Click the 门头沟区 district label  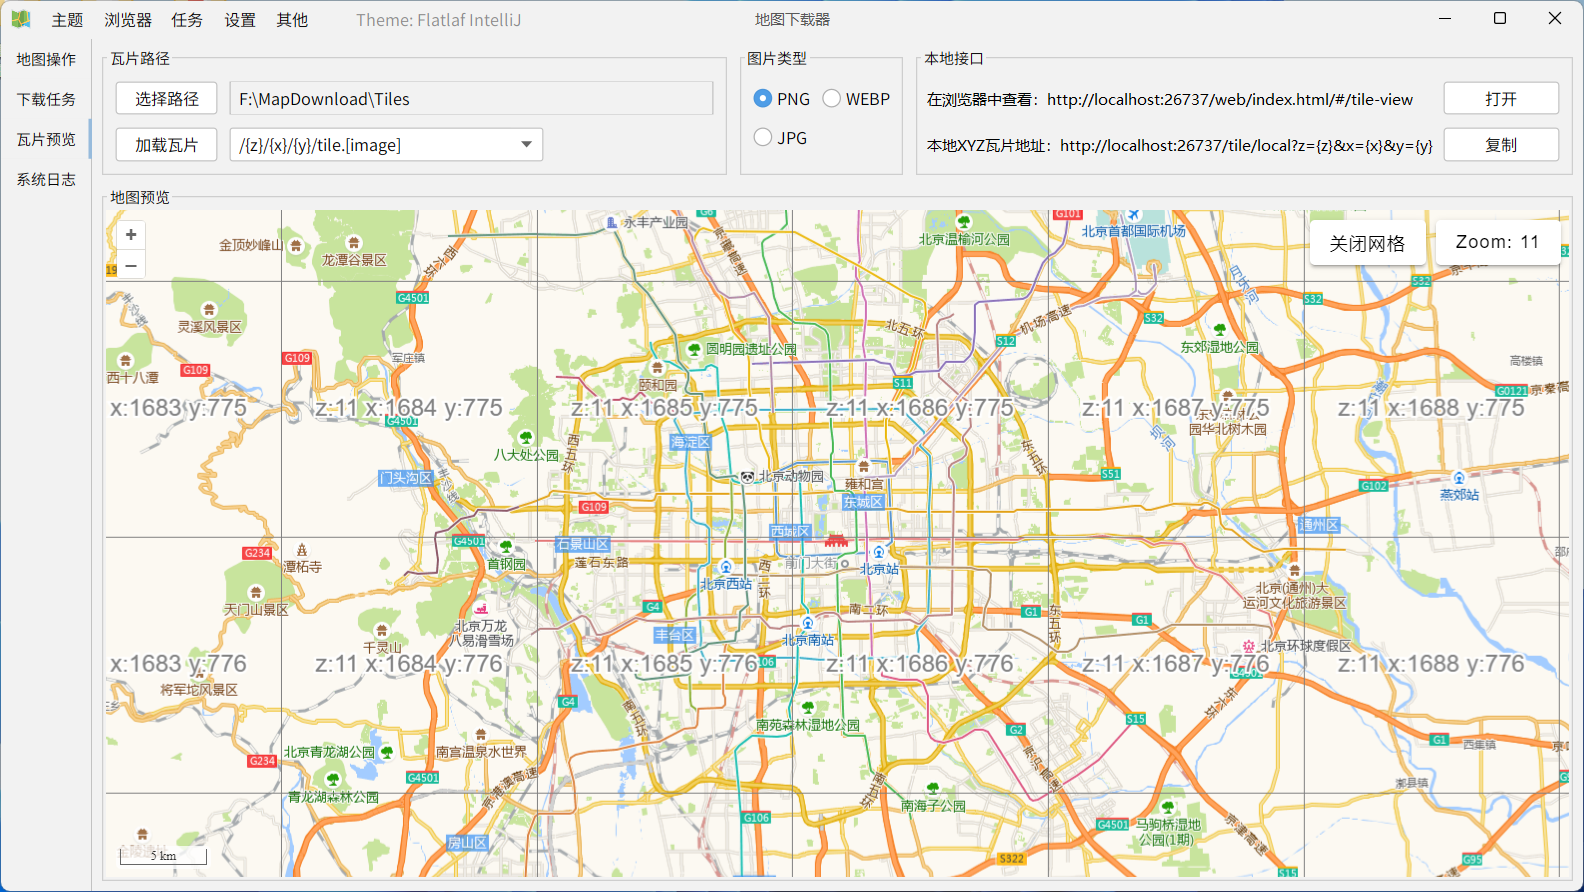[406, 478]
